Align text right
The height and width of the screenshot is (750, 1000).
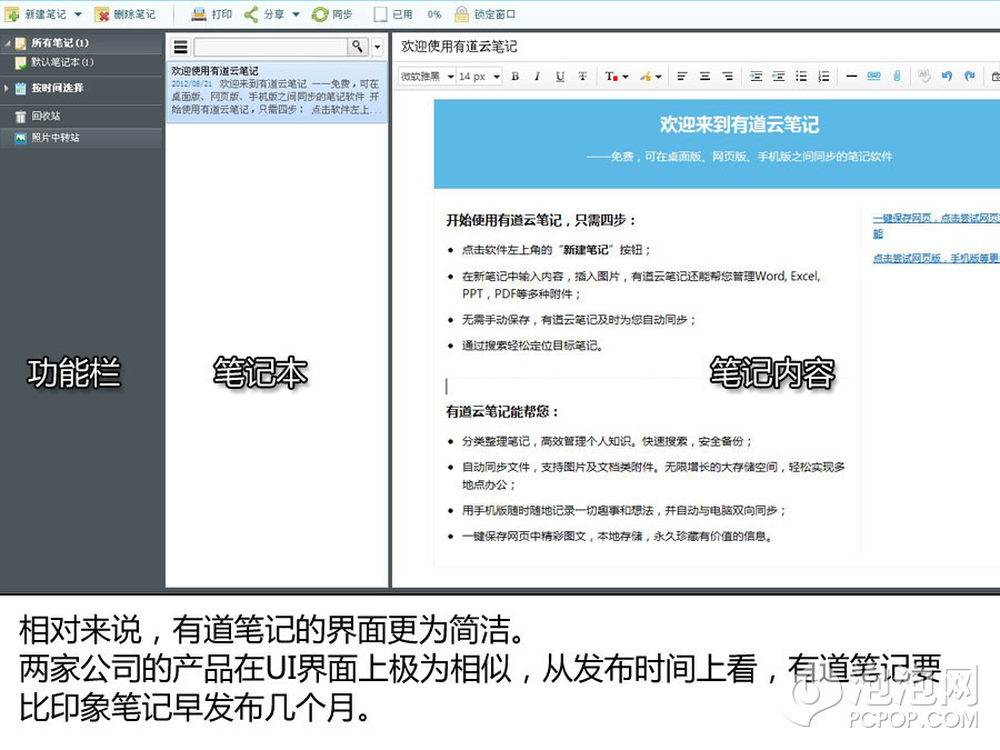(728, 77)
